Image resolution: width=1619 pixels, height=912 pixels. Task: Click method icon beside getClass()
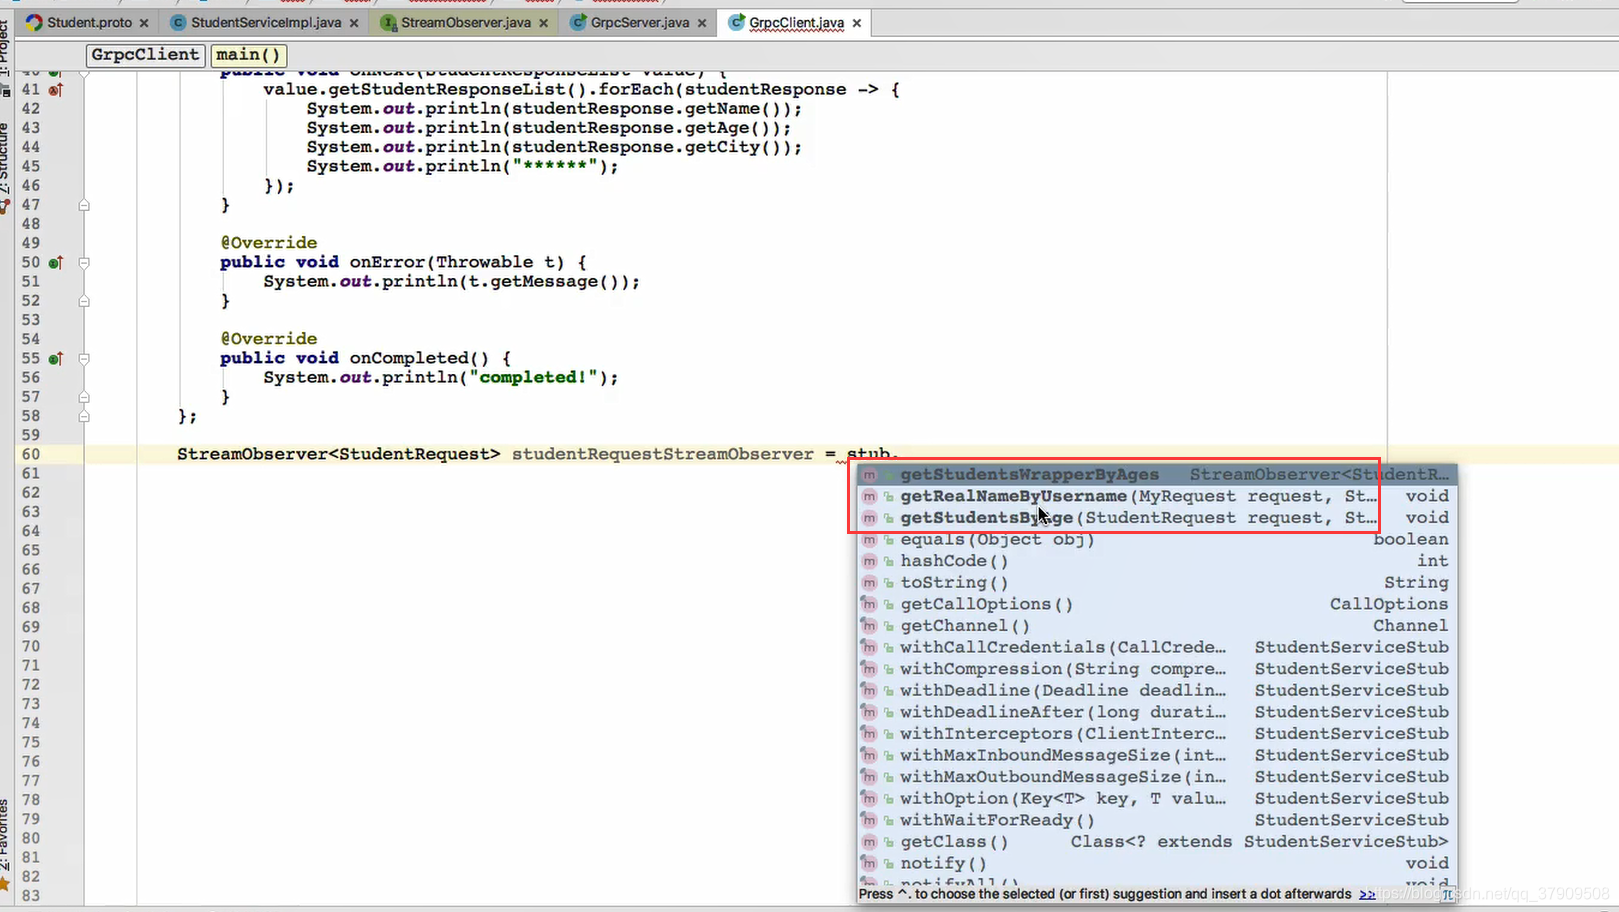(869, 842)
